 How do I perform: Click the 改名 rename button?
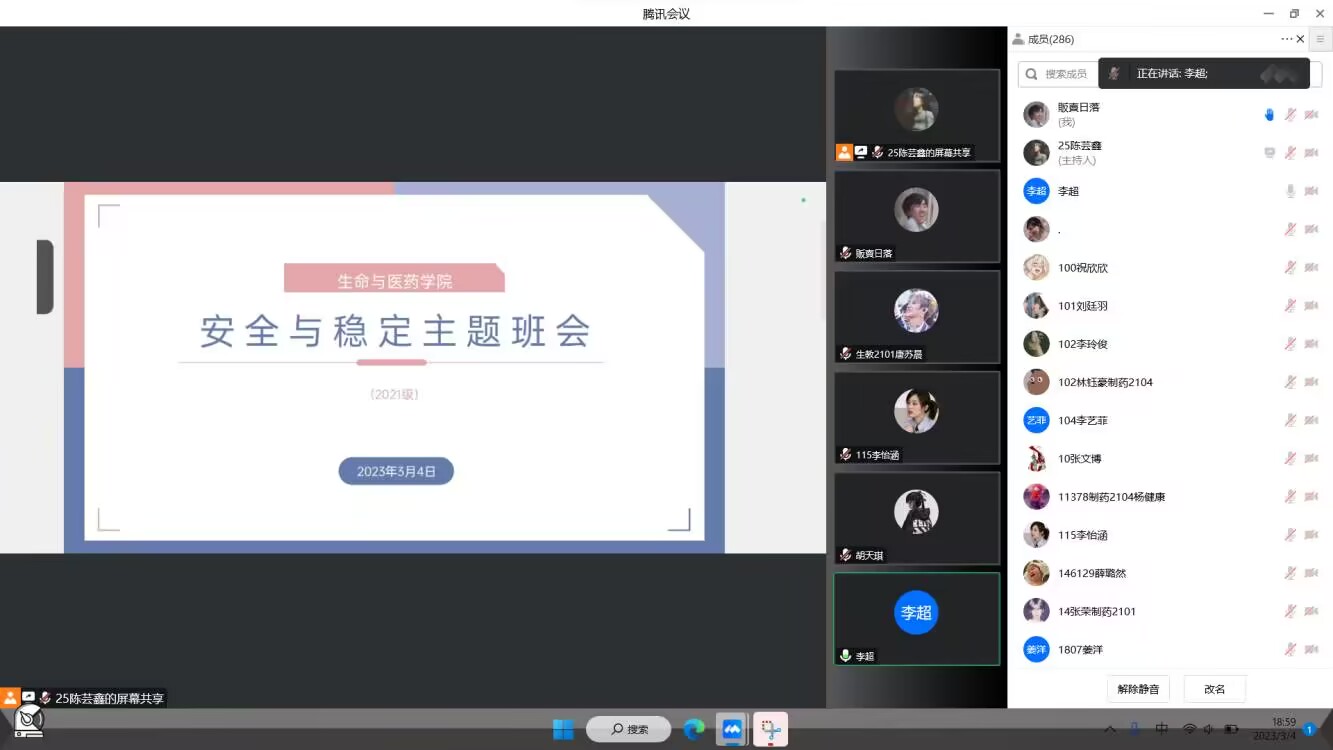(1214, 689)
